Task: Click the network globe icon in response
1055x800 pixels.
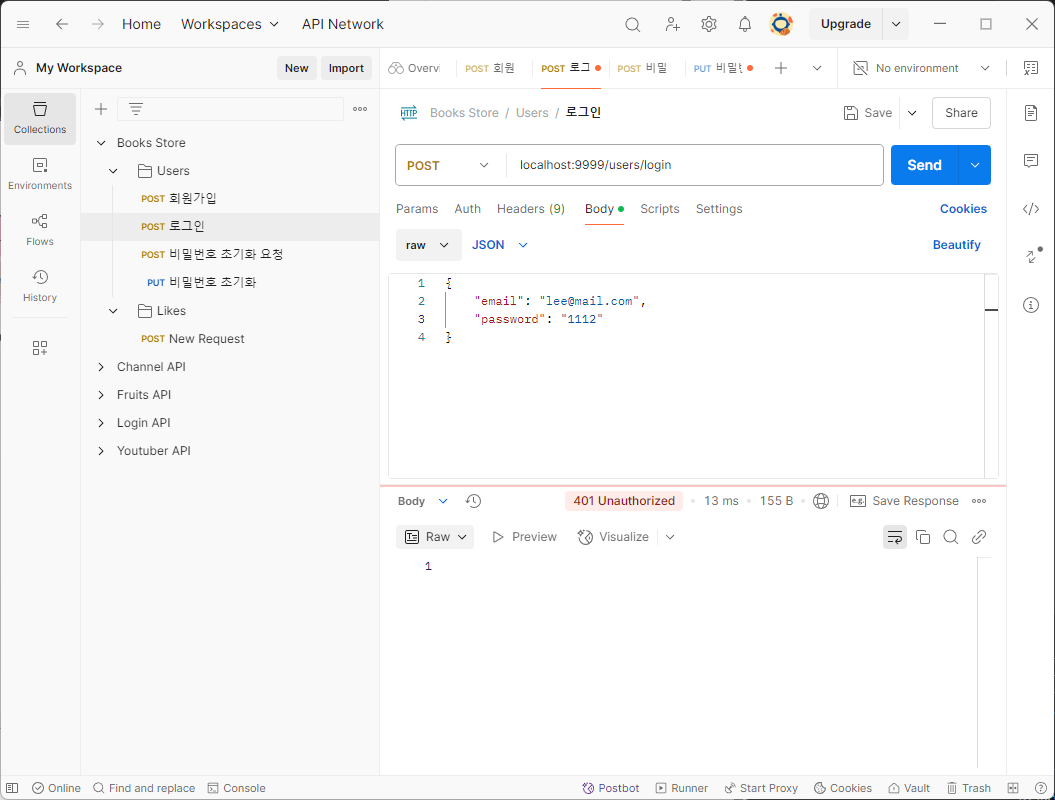Action: [x=821, y=501]
